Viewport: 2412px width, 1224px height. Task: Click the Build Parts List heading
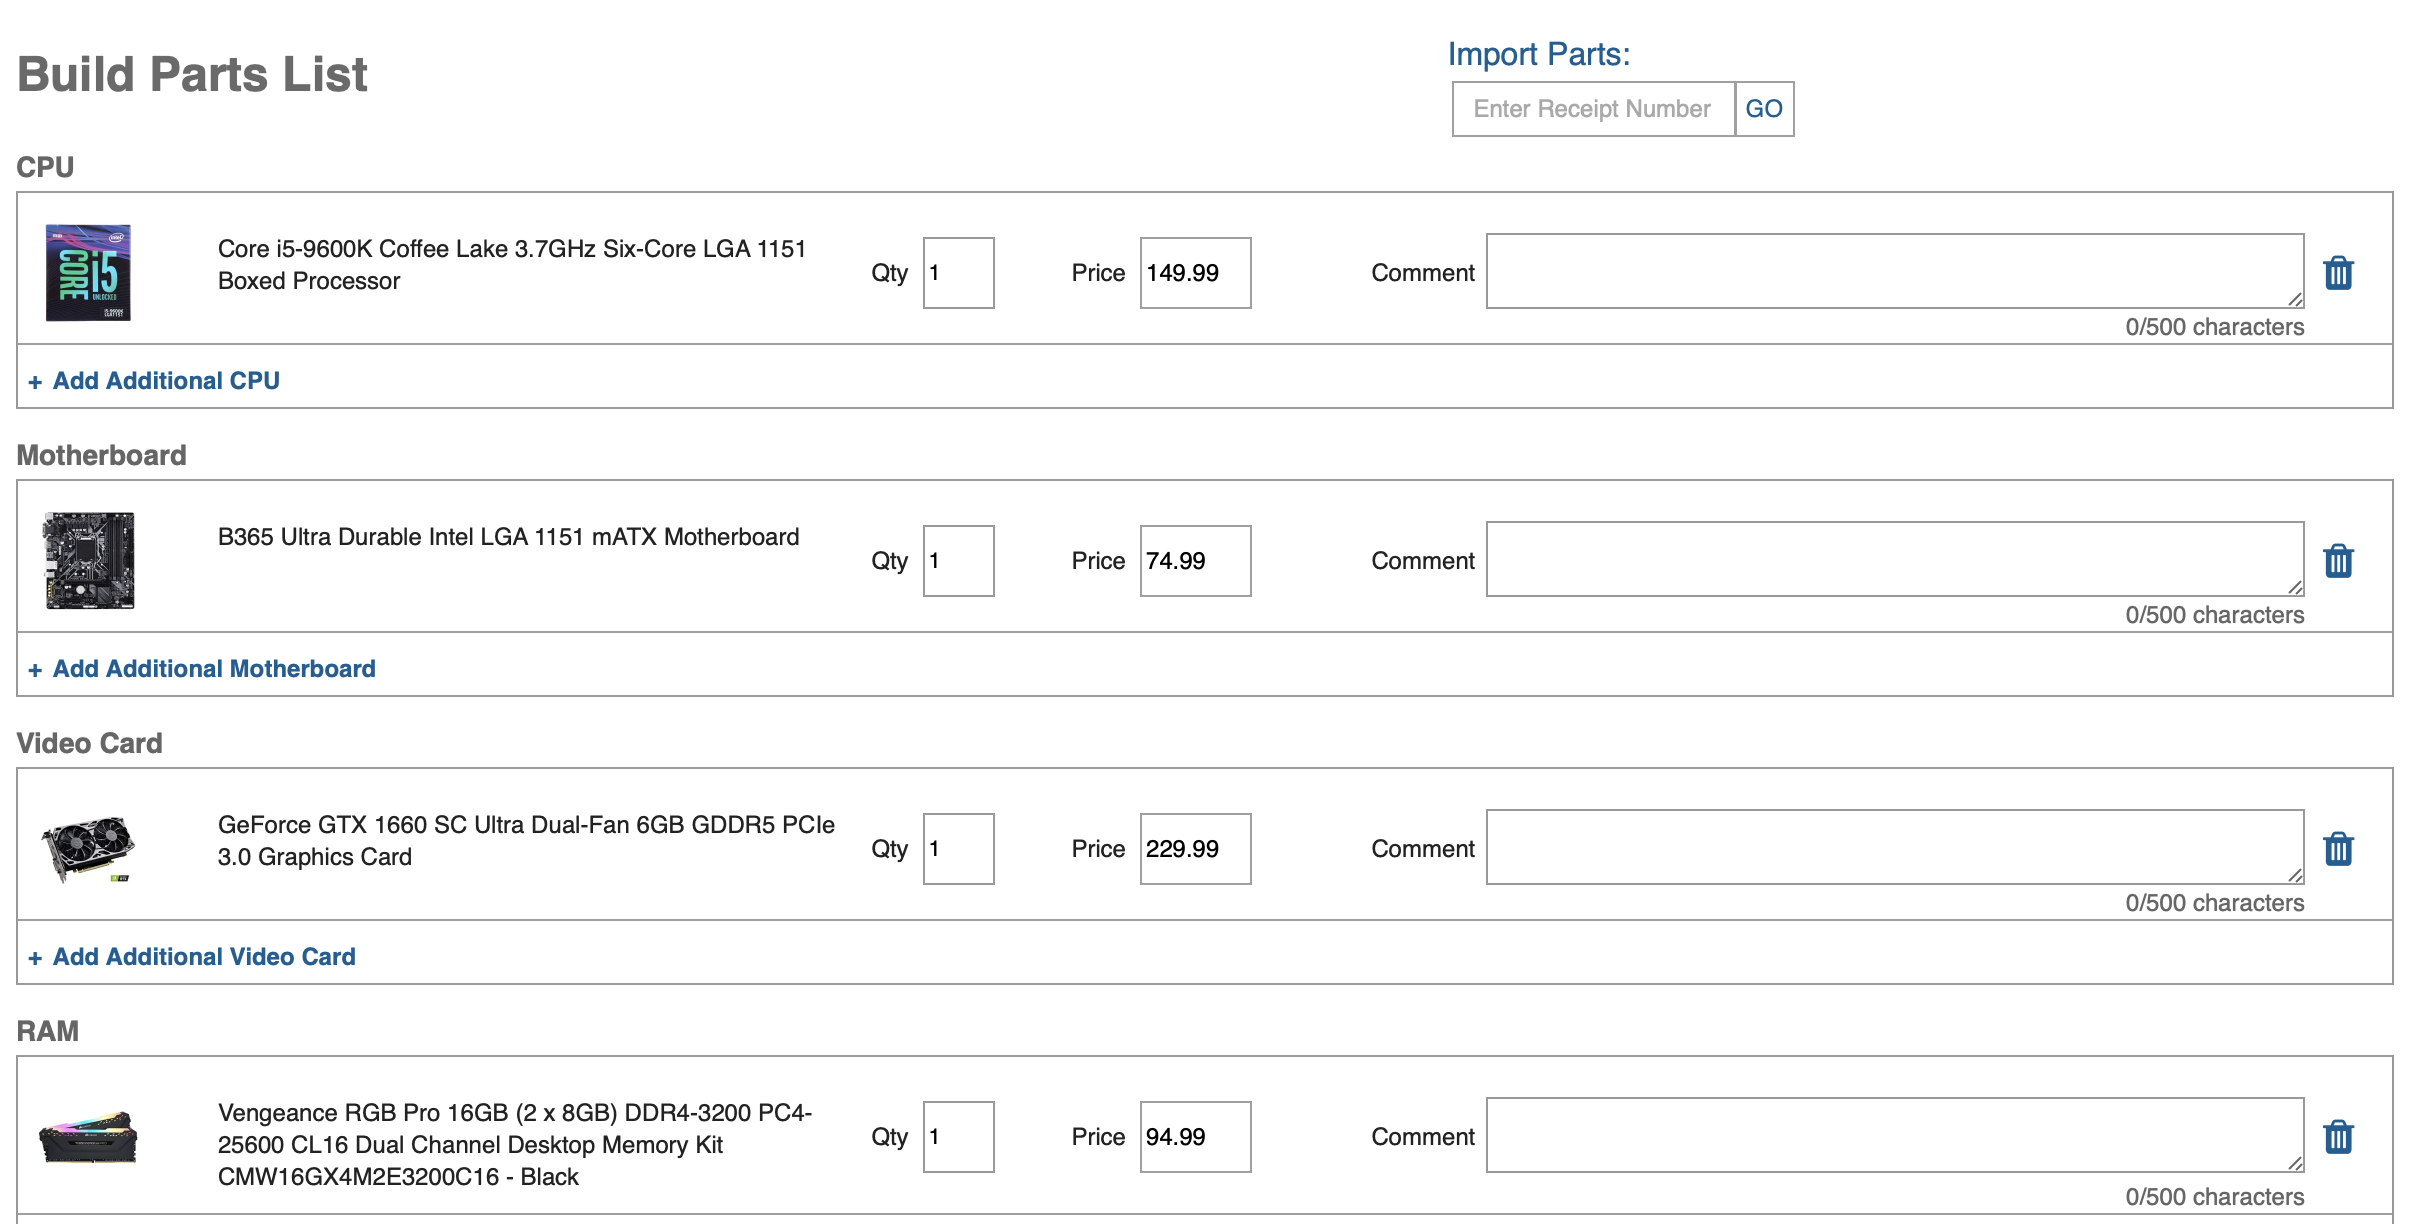click(192, 74)
